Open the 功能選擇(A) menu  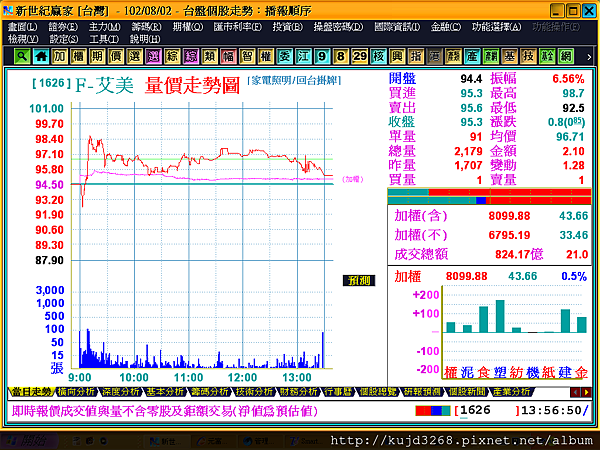pos(496,27)
